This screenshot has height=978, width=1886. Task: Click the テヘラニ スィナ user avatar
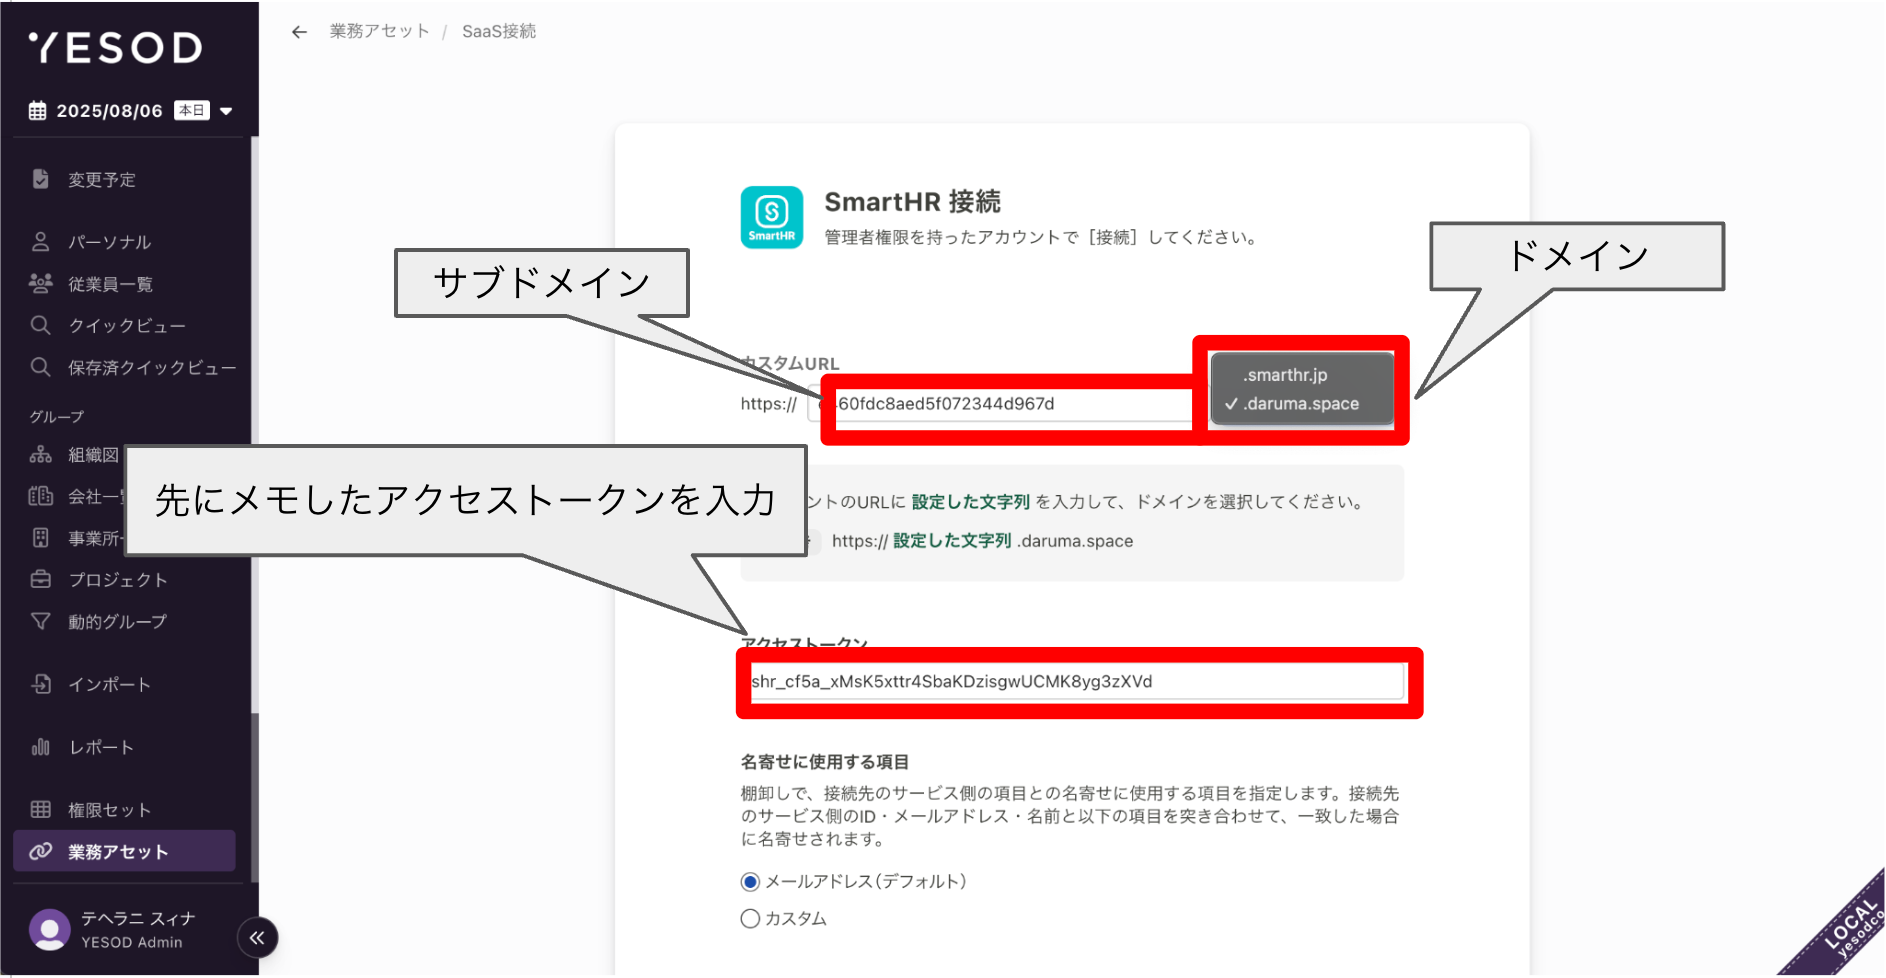tap(50, 930)
